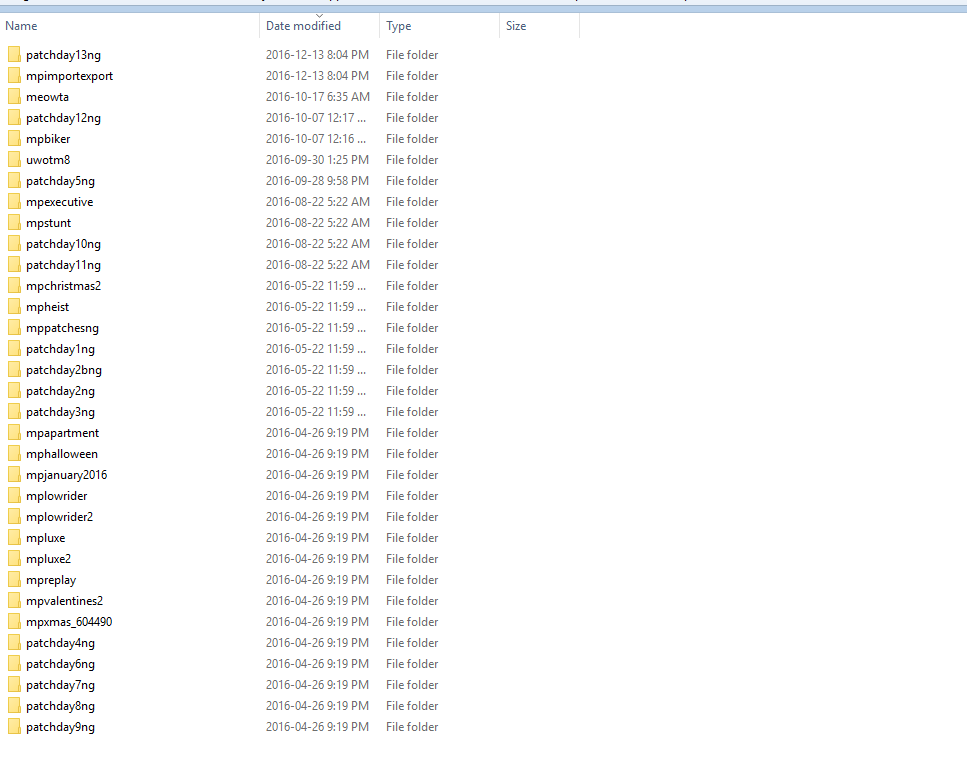Image resolution: width=967 pixels, height=762 pixels.
Task: Click the mpstunt folder icon
Action: click(x=14, y=223)
